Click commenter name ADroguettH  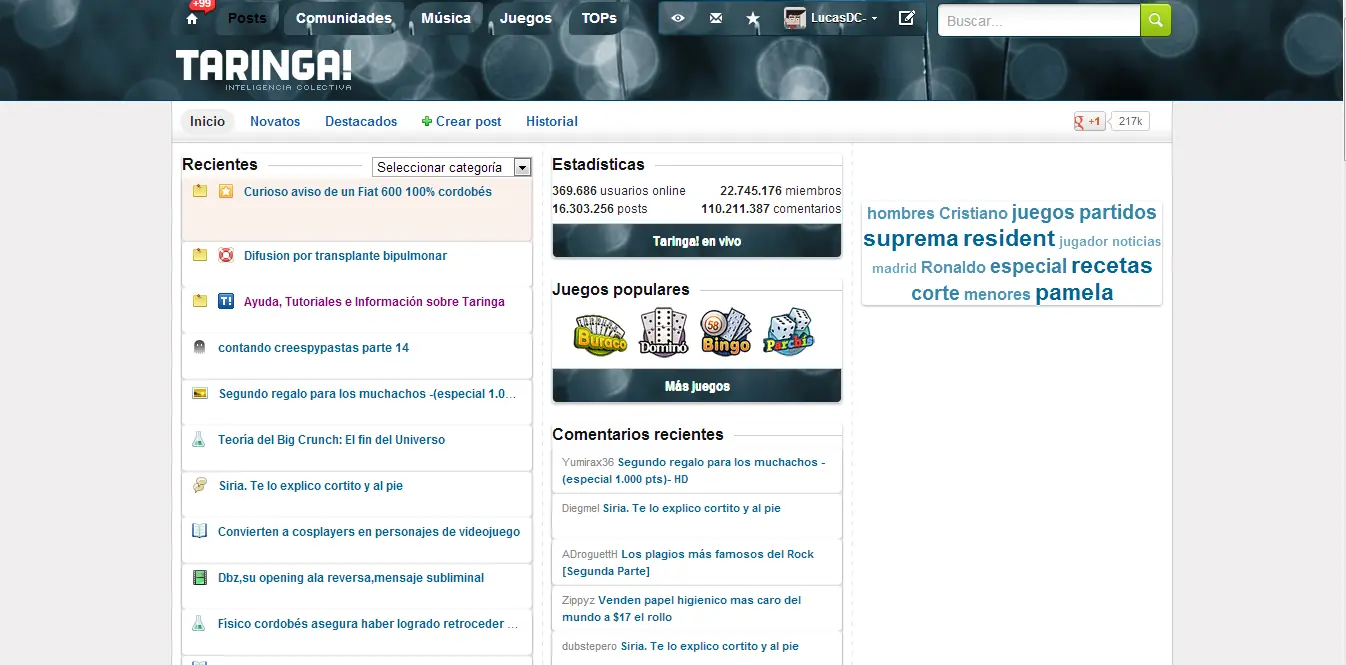(x=590, y=554)
